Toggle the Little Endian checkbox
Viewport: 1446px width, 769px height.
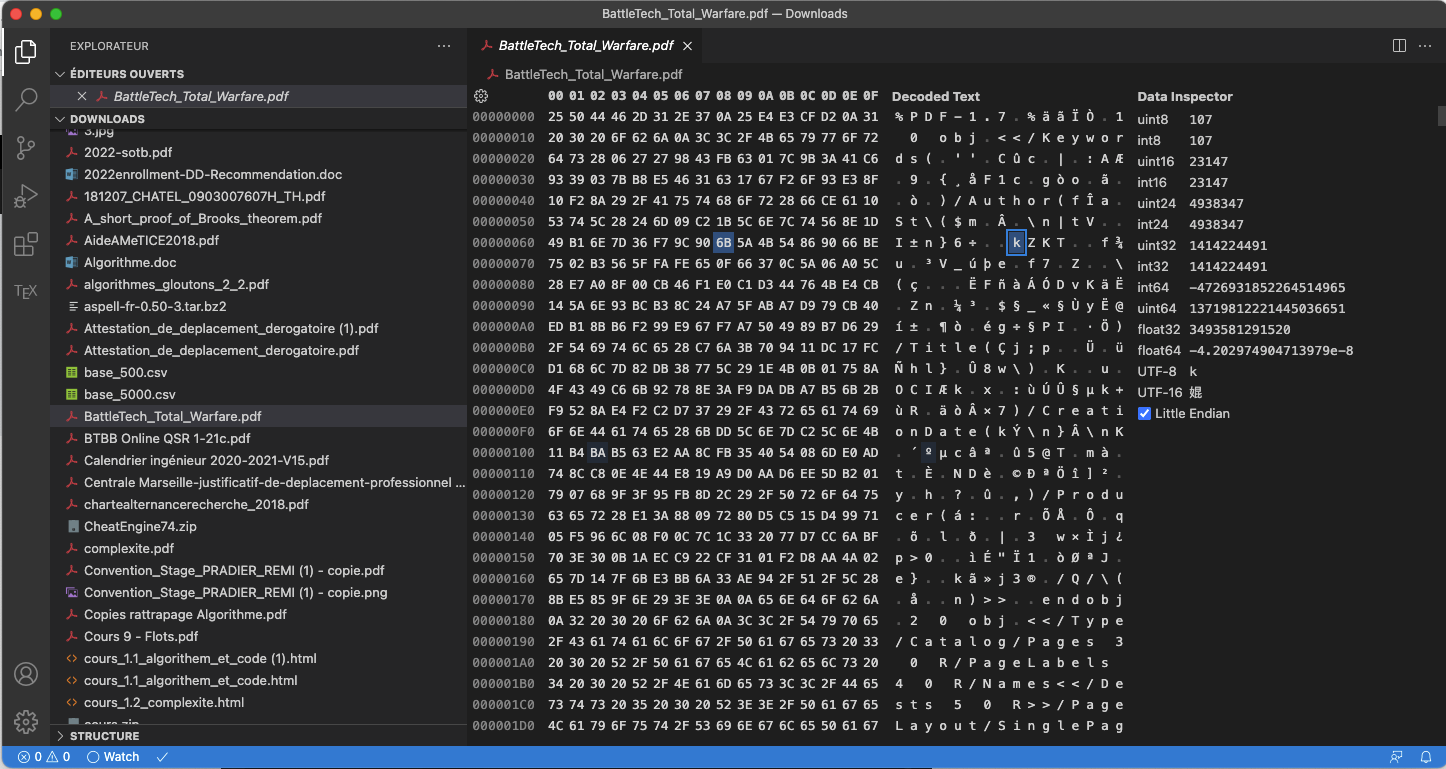tap(1145, 414)
